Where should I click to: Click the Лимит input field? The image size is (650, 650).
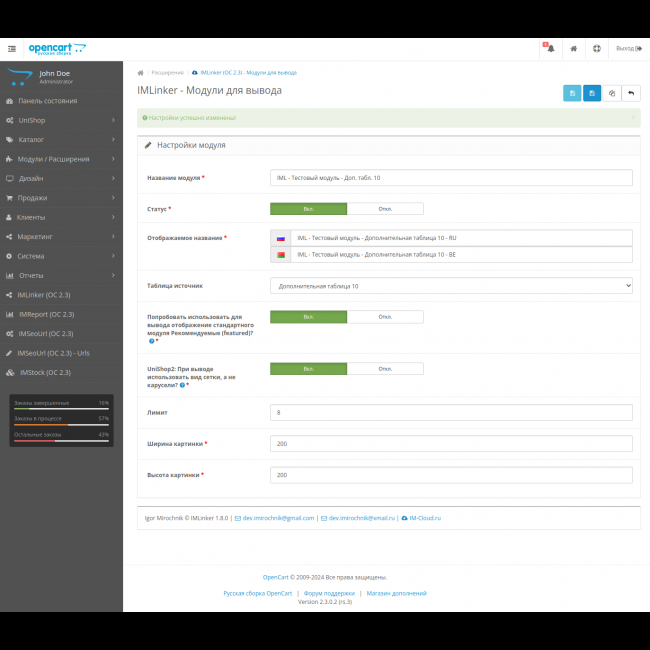(x=451, y=412)
